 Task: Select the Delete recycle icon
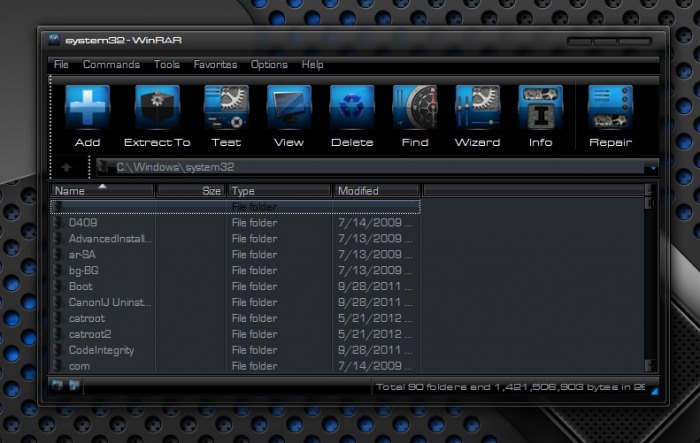click(352, 108)
